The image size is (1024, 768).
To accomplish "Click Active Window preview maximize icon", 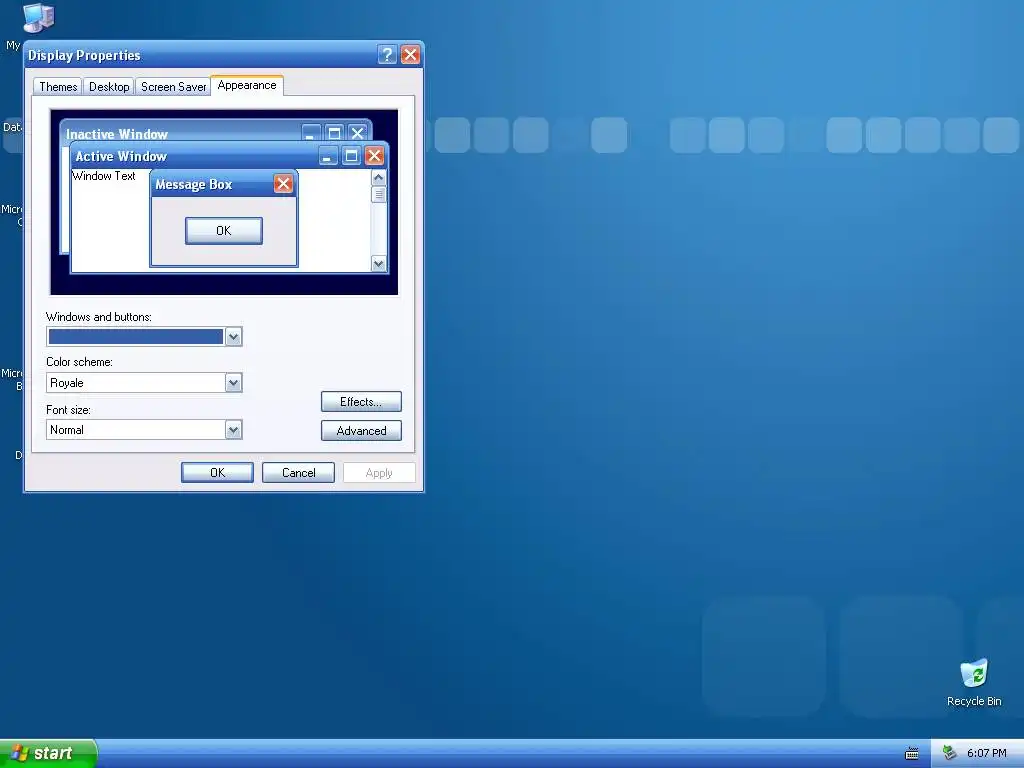I will click(351, 156).
